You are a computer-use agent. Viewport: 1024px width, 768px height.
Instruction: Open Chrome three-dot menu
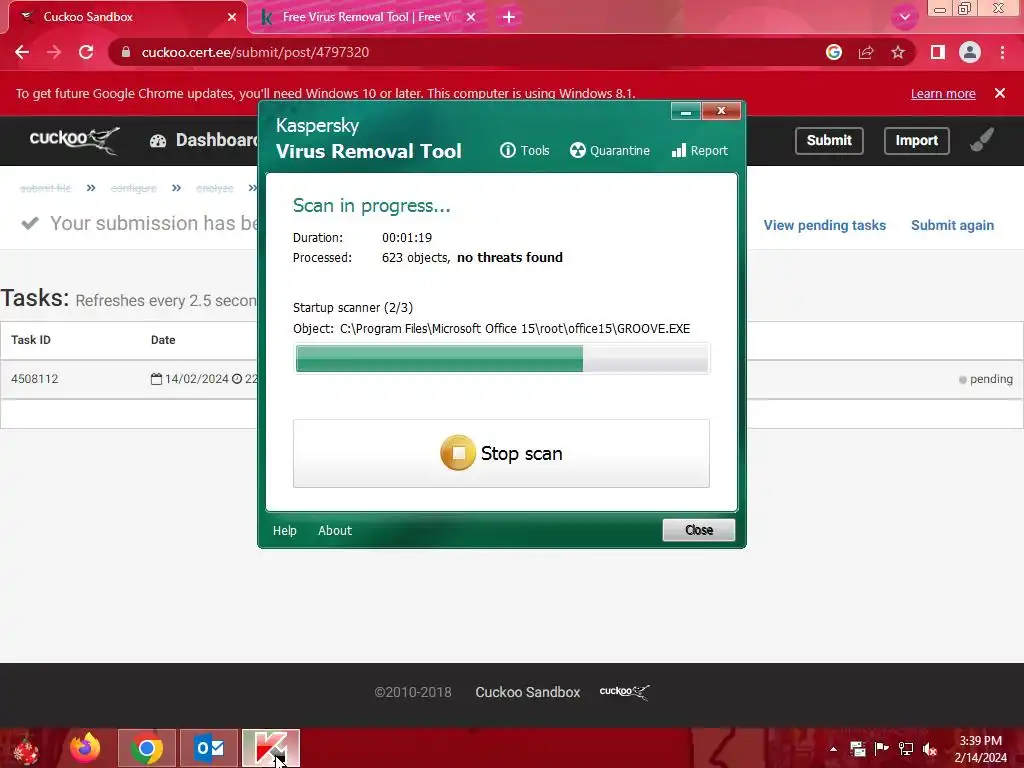click(x=1002, y=52)
